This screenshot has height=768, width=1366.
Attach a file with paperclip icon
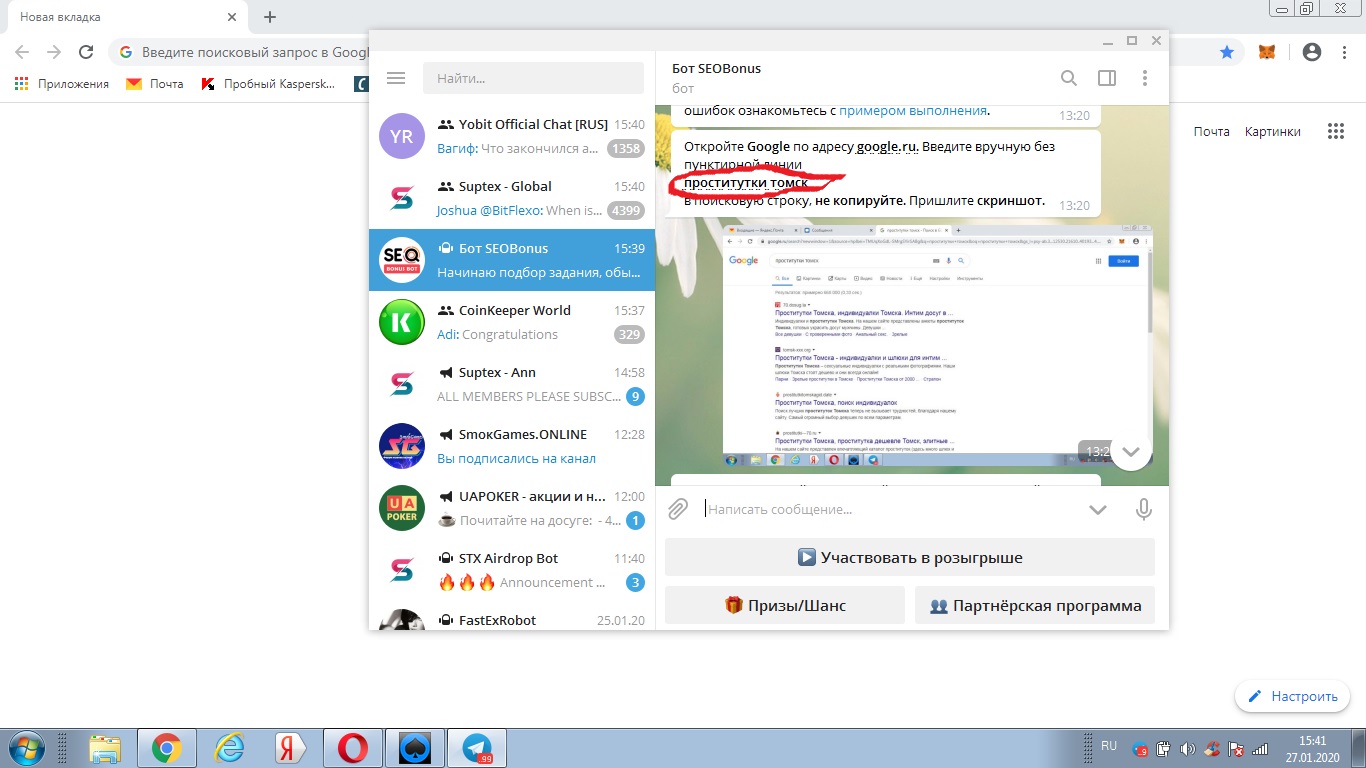pyautogui.click(x=678, y=509)
